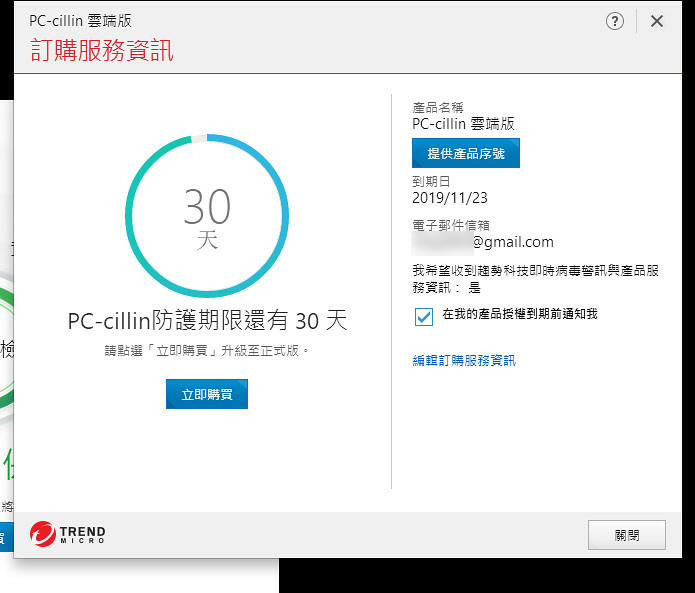Uncheck 在我的產品授權到期前通知我 checkbox
The image size is (695, 593).
424,316
